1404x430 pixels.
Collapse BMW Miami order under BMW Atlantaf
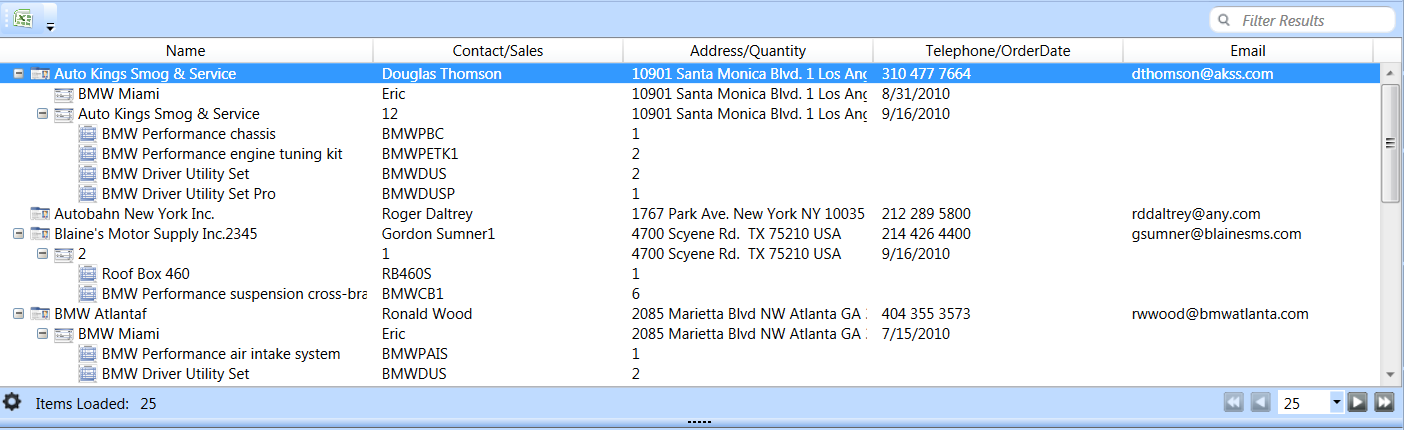click(x=42, y=334)
